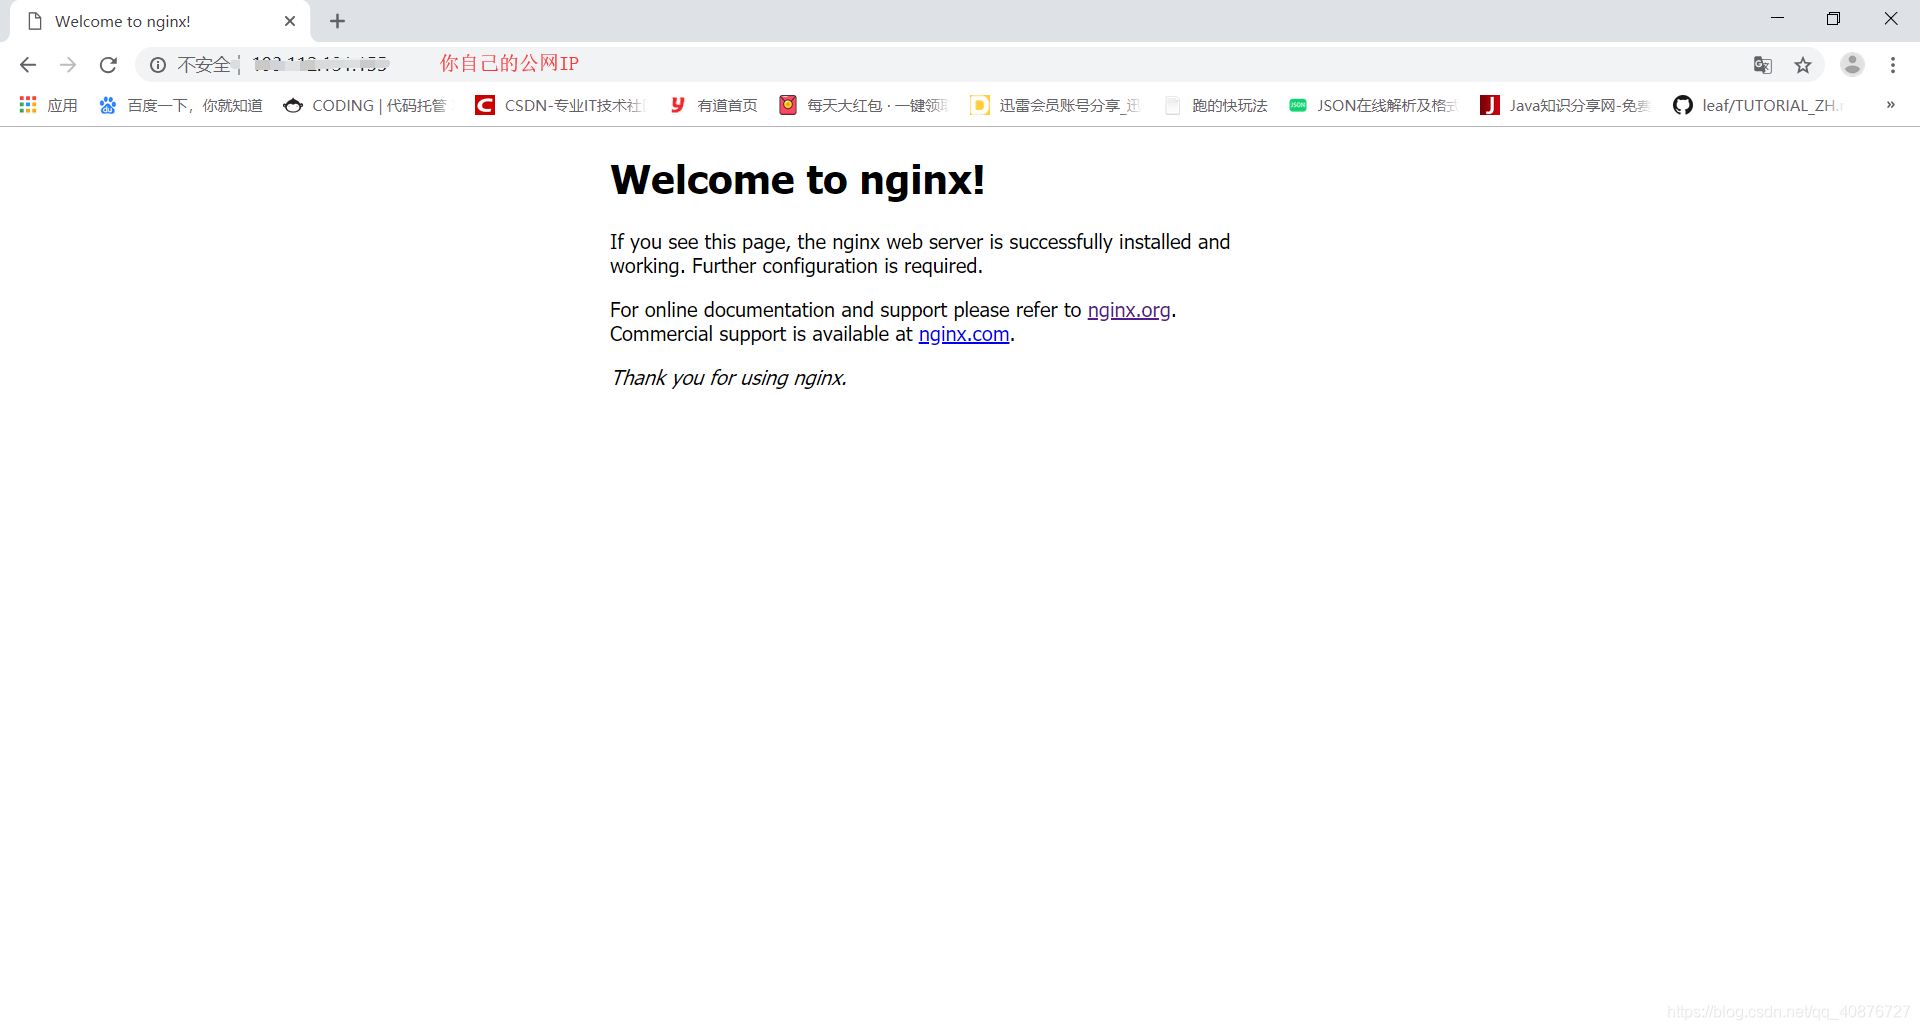This screenshot has height=1030, width=1920.
Task: Follow the nginx.com link
Action: coord(963,334)
